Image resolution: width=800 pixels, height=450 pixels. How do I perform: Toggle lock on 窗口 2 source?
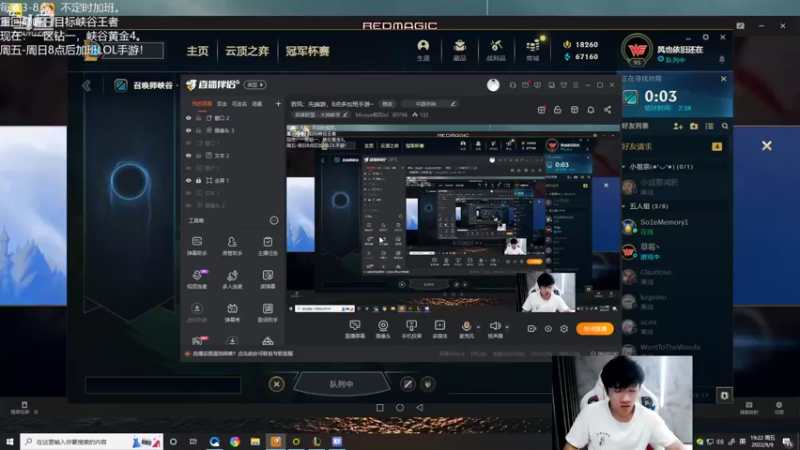[x=198, y=118]
